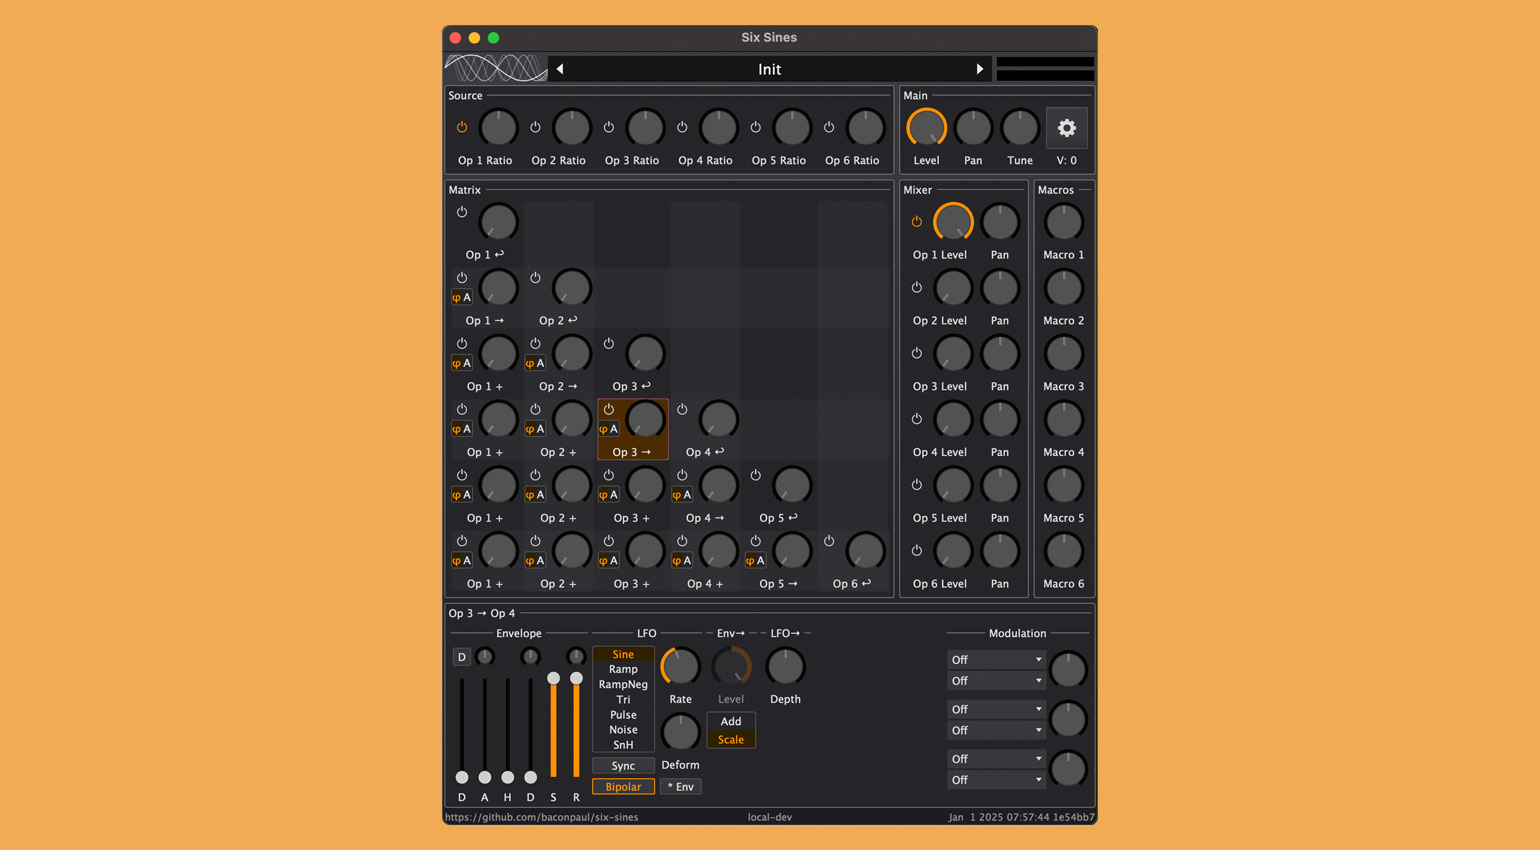Toggle power icon for Op 1 feedback knob

(462, 212)
